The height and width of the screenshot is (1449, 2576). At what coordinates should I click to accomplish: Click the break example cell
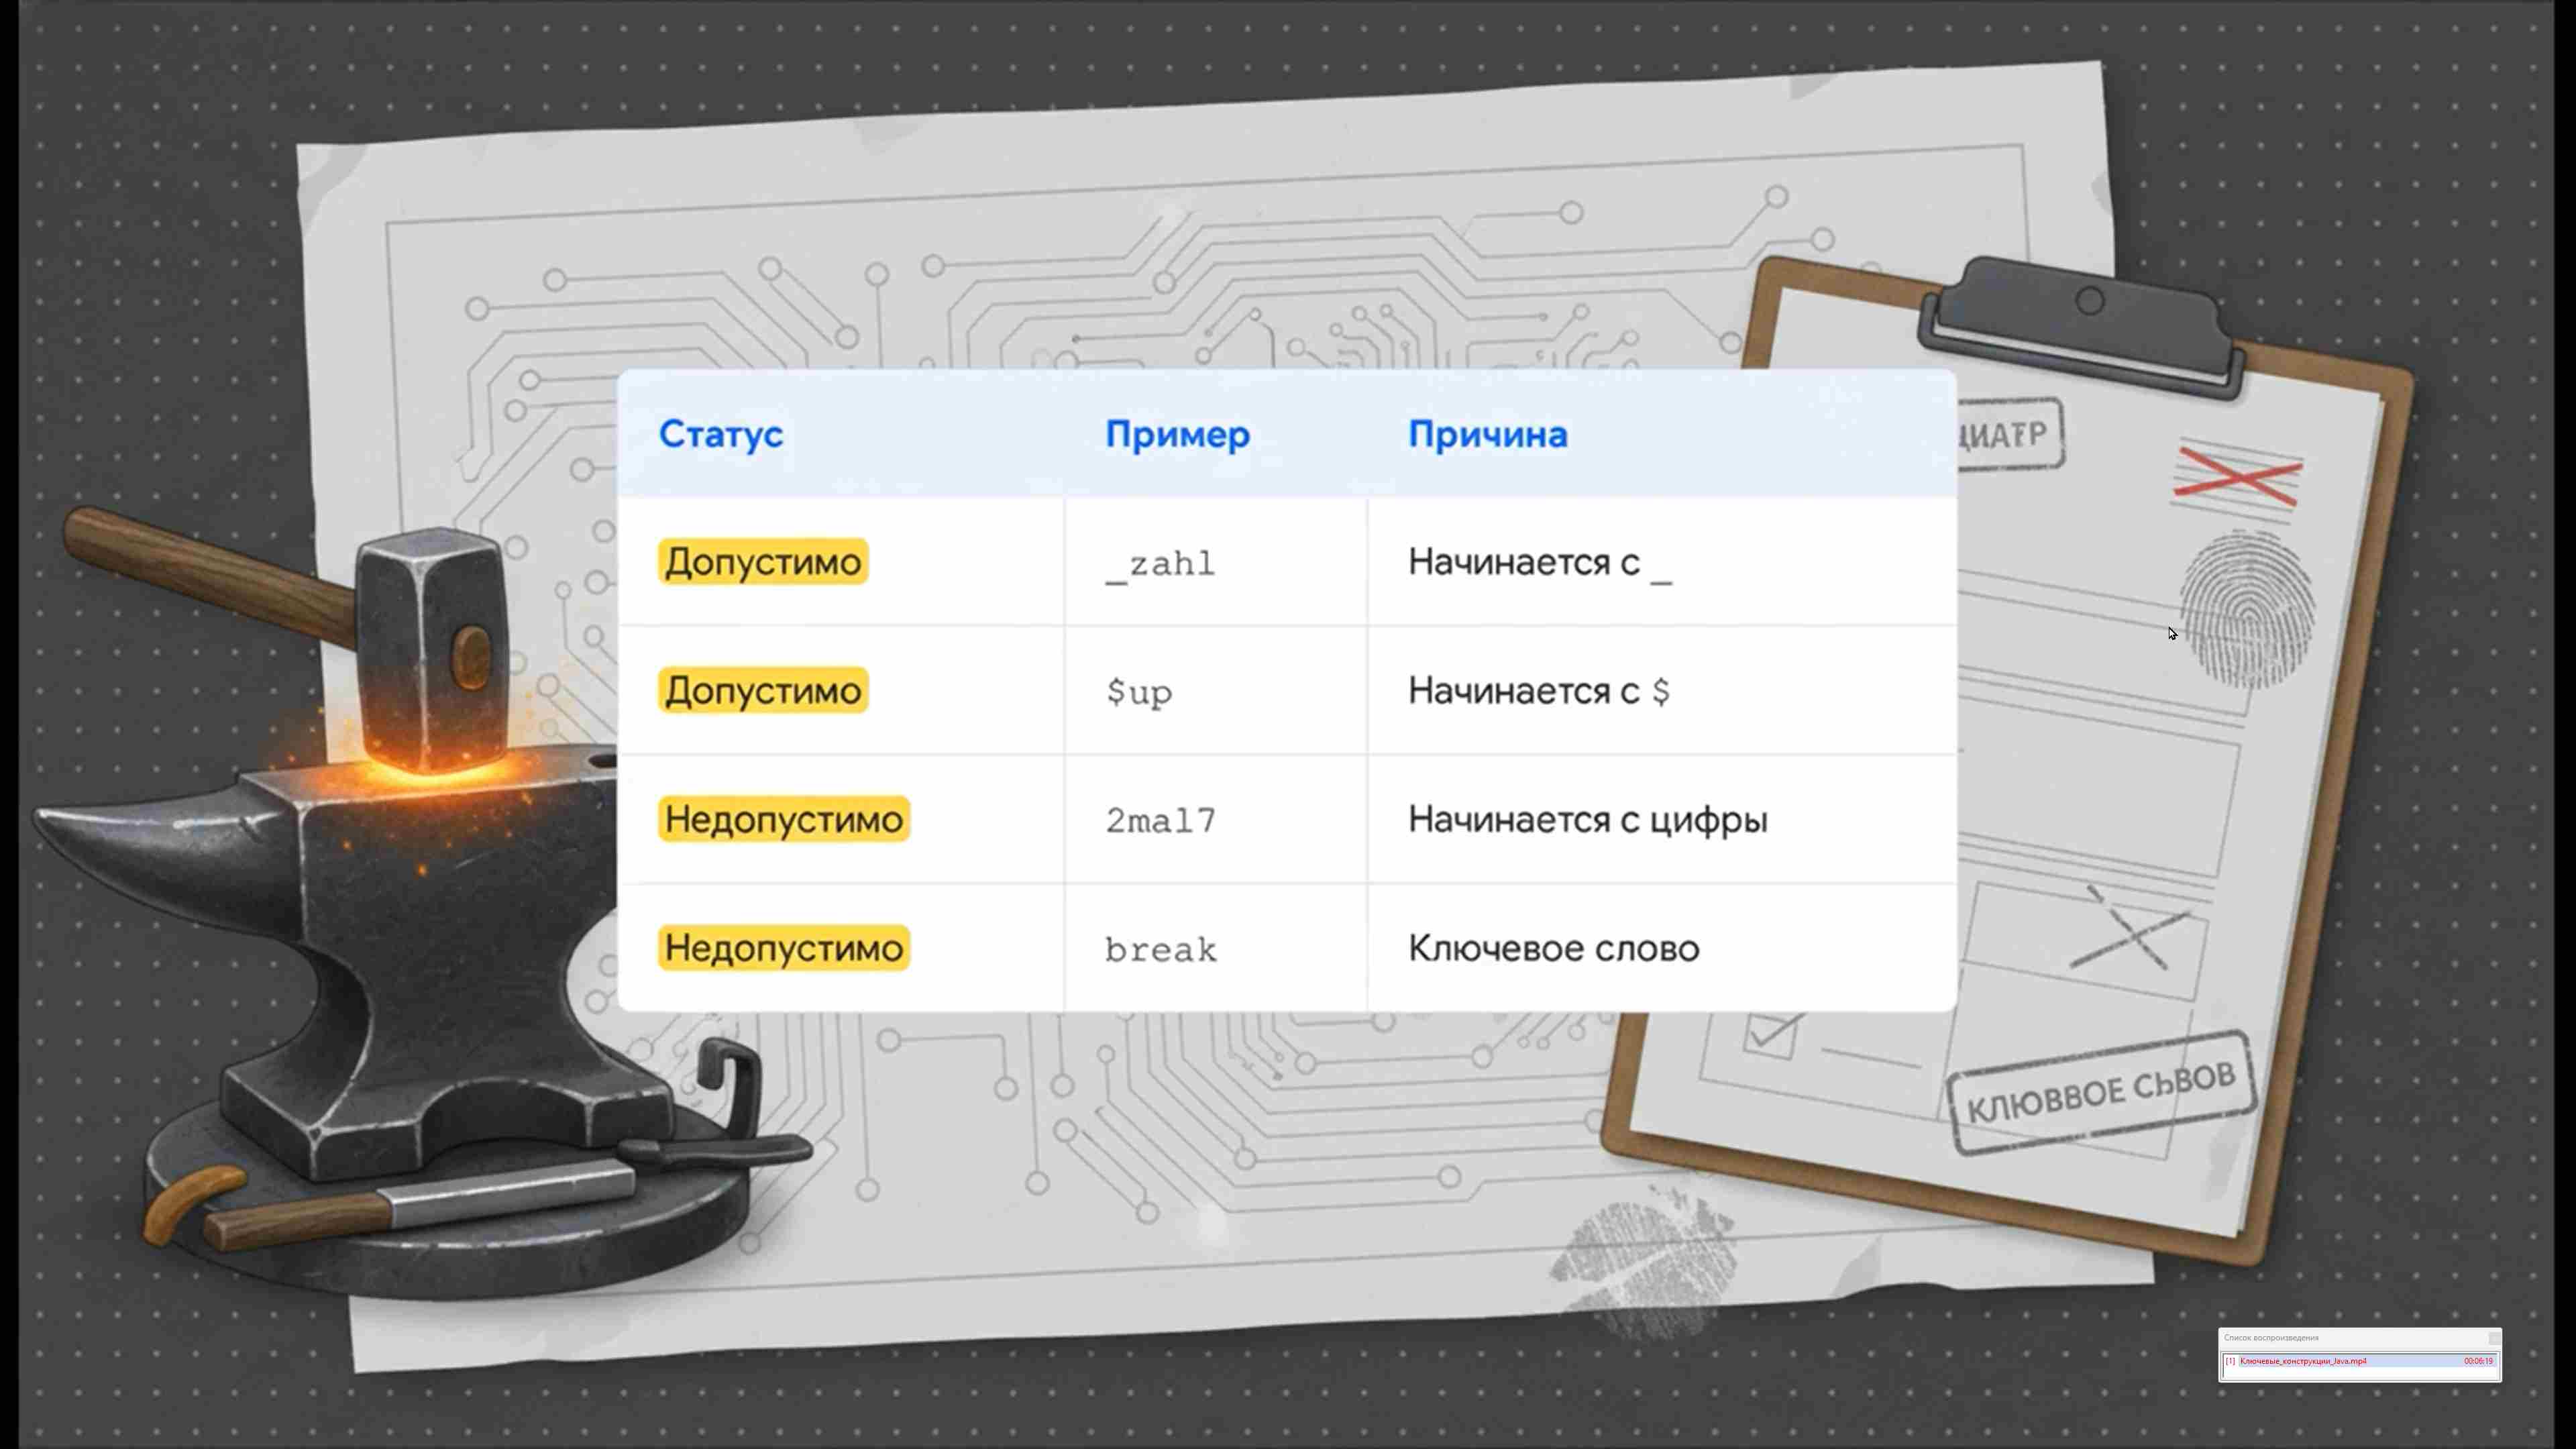point(1215,948)
